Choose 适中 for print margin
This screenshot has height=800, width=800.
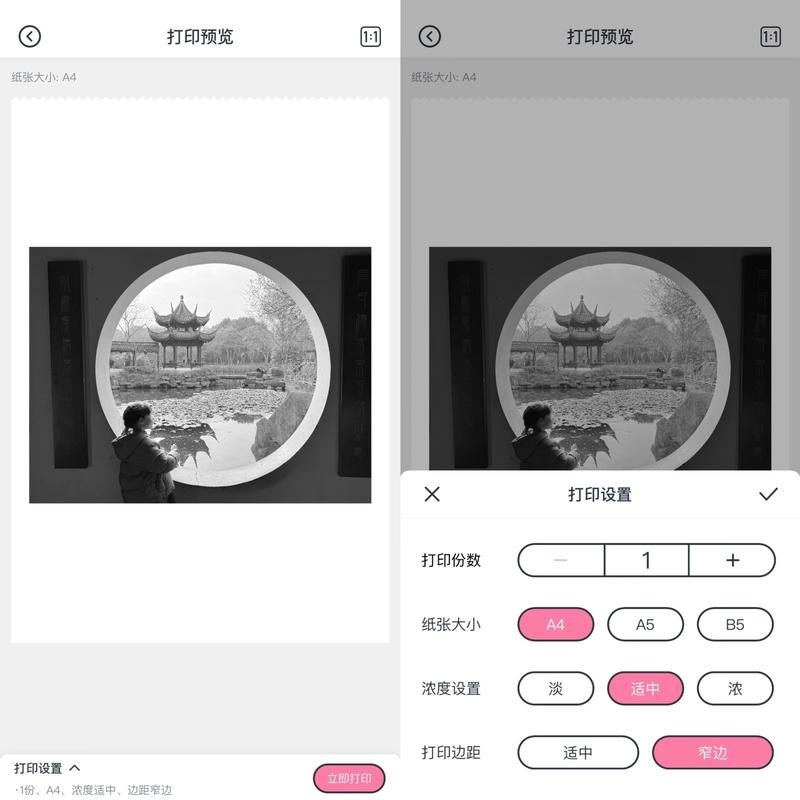point(578,752)
